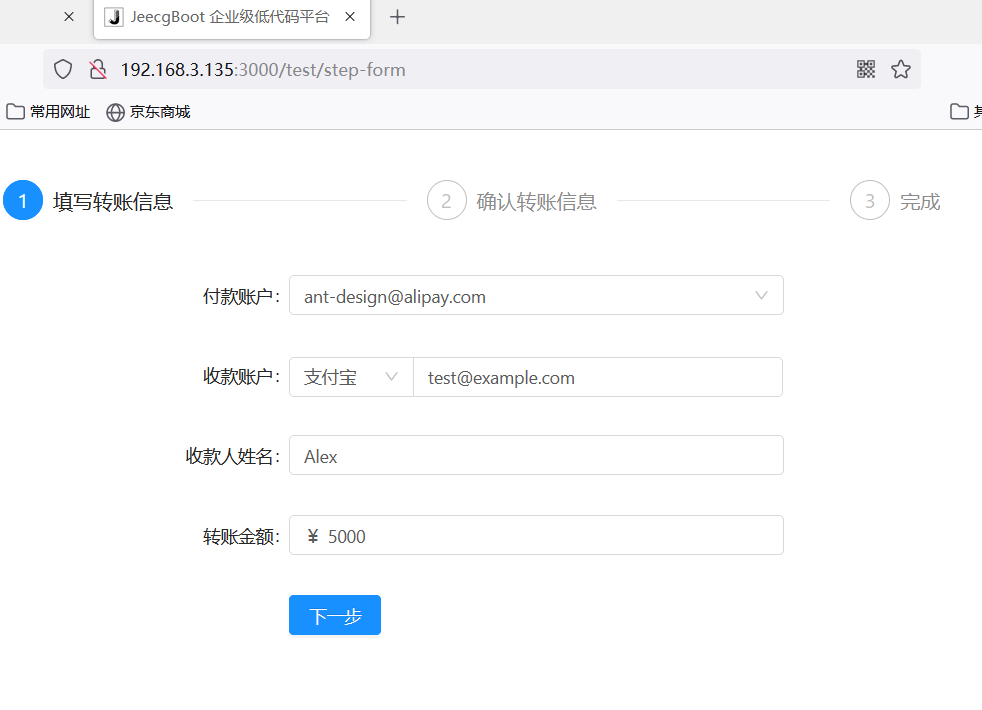Open the 常用网址 bookmarks folder

(x=48, y=112)
